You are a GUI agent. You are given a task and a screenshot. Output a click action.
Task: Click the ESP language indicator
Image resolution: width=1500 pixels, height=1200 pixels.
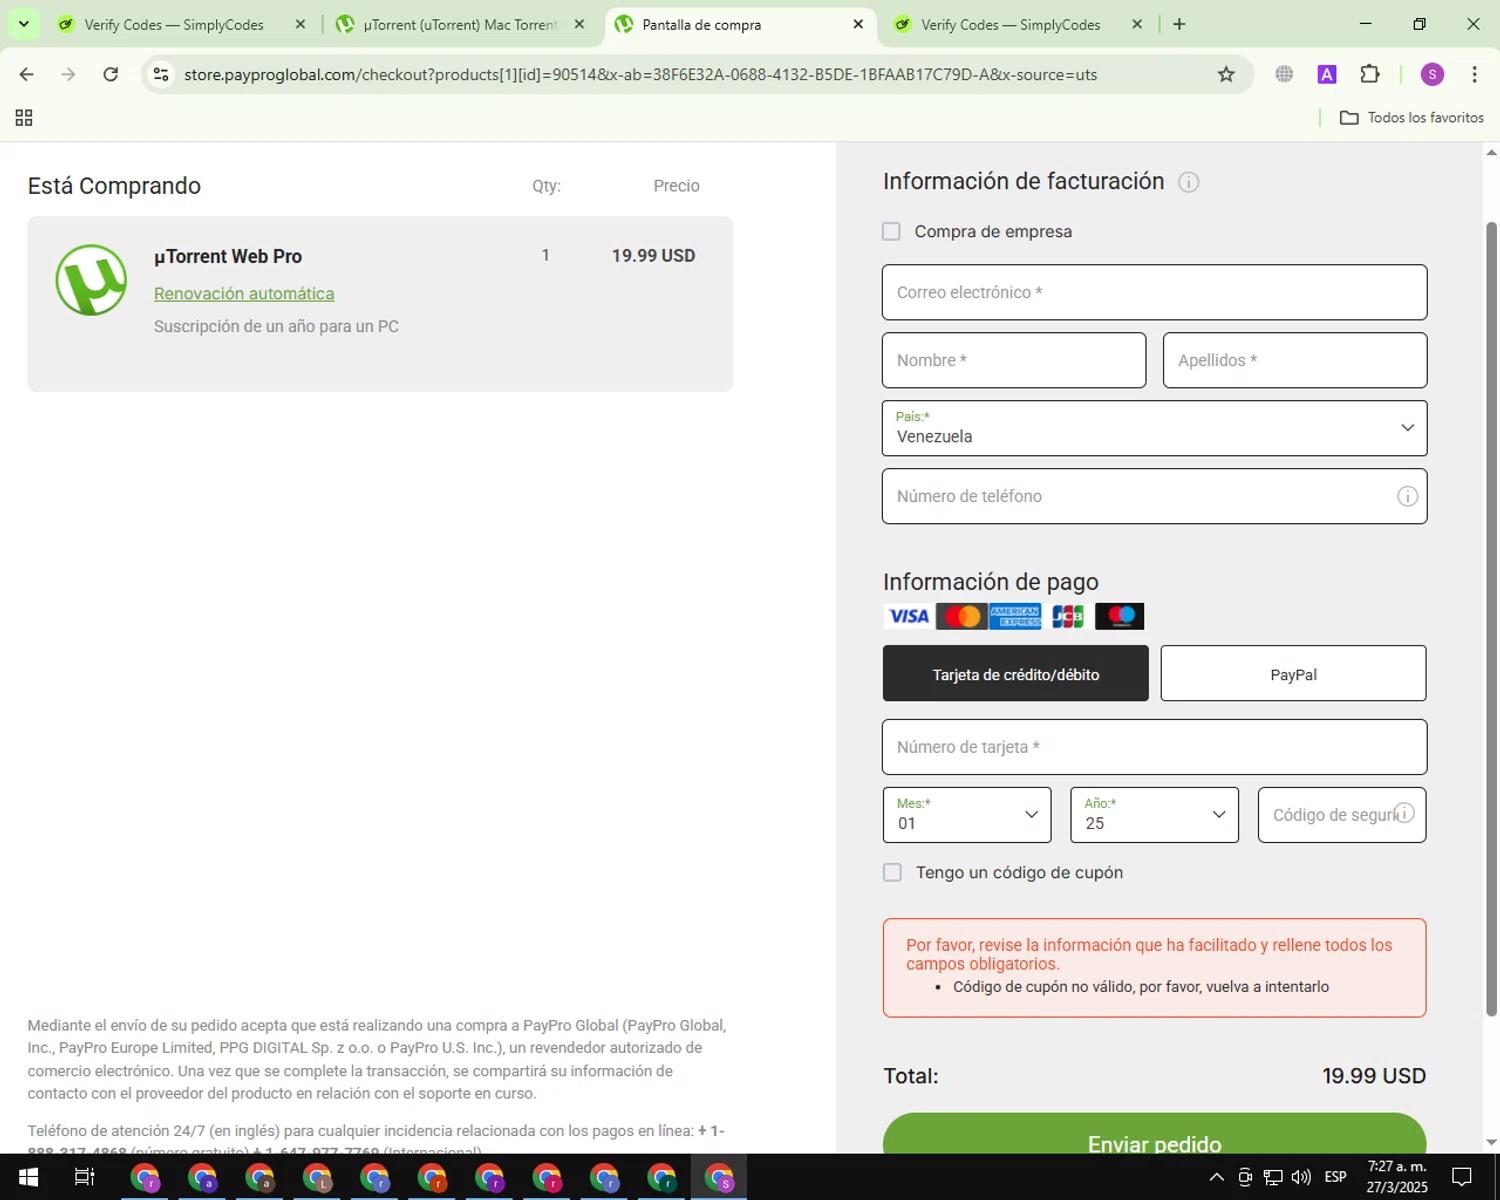point(1335,1177)
